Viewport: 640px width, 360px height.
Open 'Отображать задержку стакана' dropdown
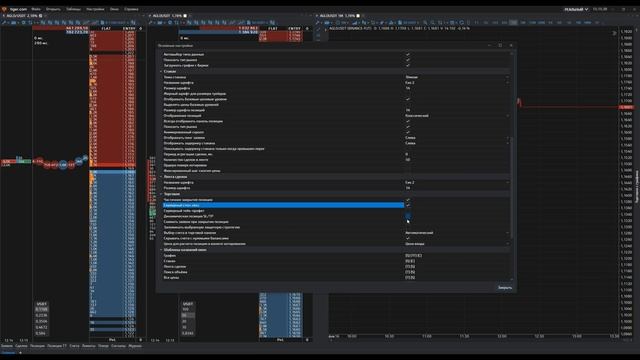click(x=457, y=143)
